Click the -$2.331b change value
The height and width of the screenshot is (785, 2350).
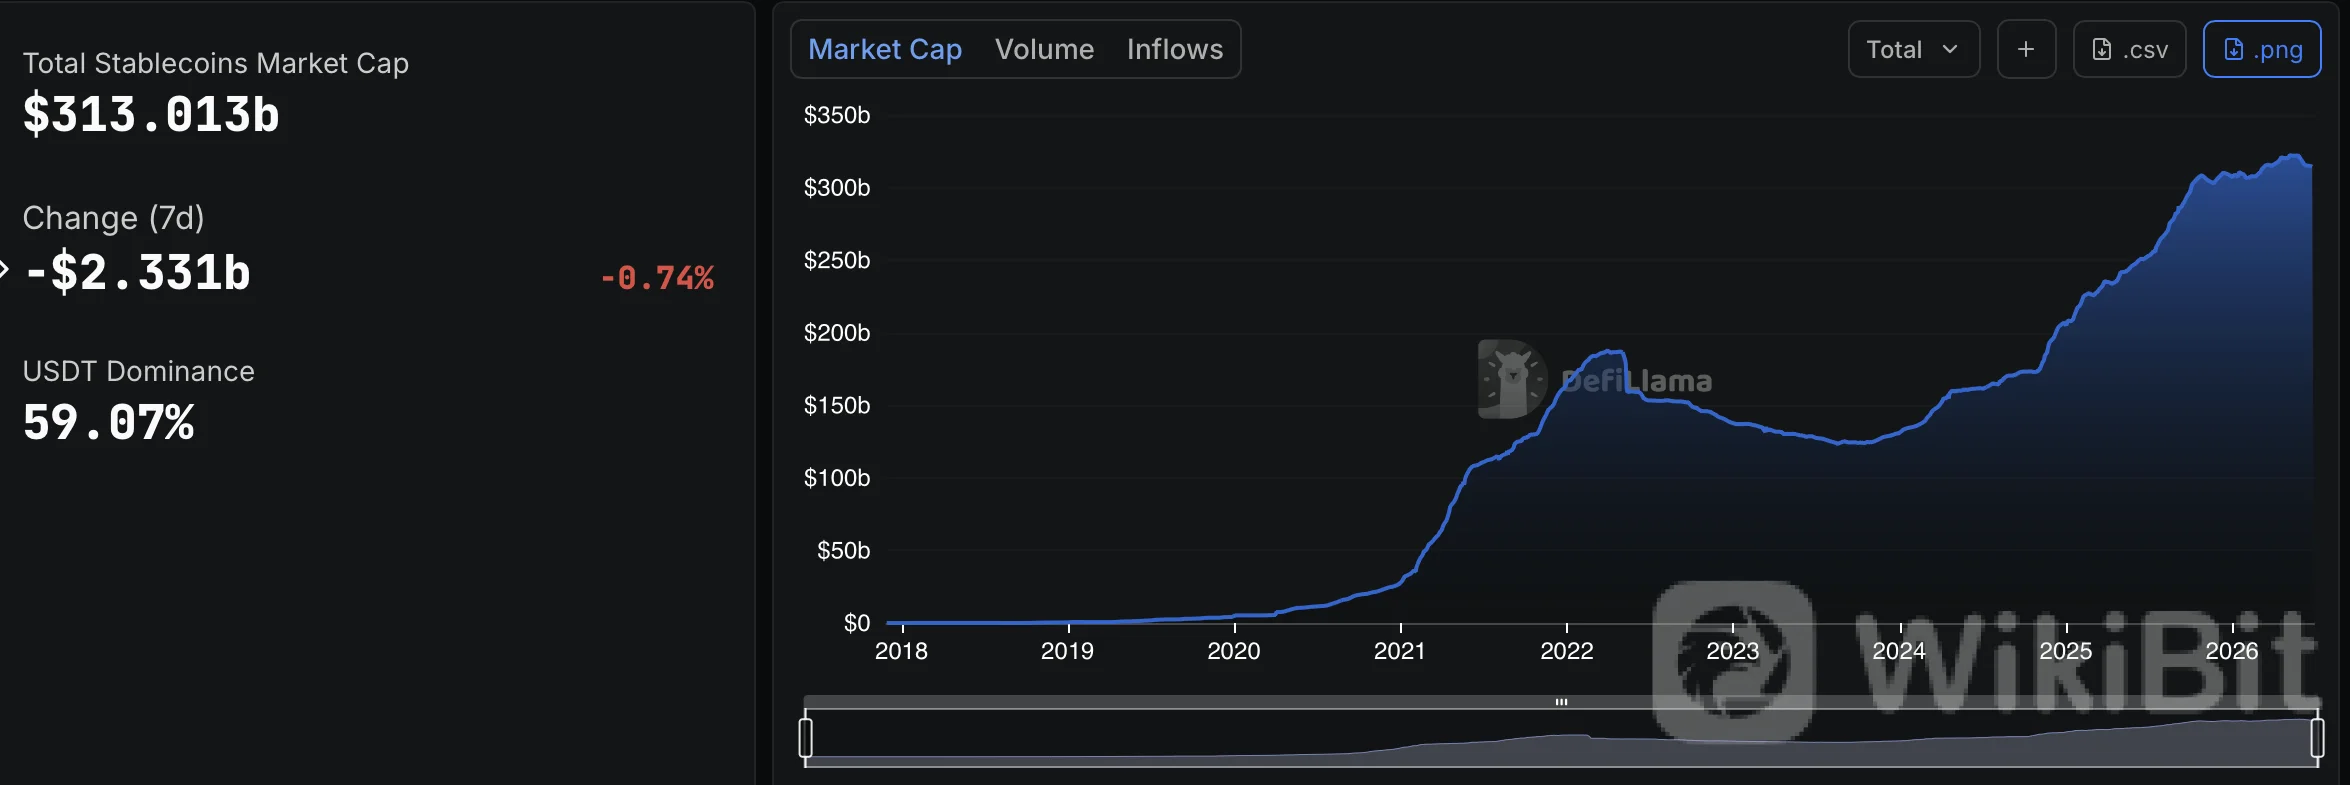pos(137,272)
